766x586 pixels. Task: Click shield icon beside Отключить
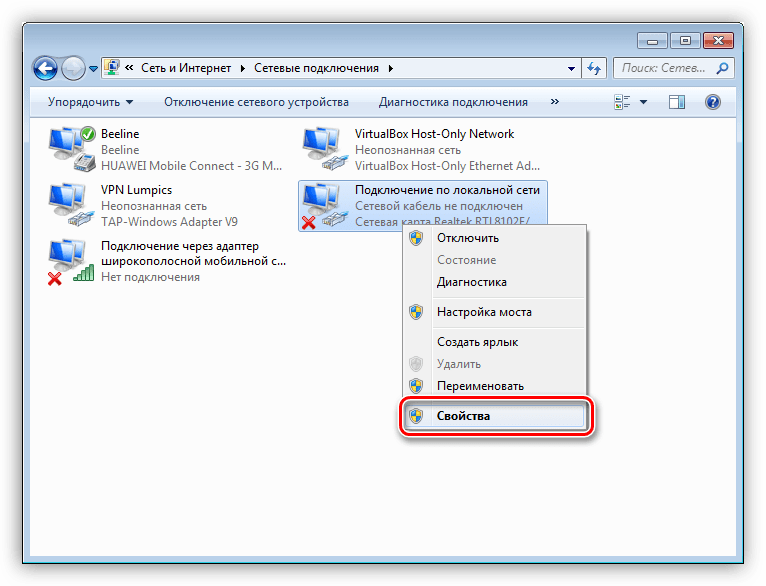(x=416, y=238)
